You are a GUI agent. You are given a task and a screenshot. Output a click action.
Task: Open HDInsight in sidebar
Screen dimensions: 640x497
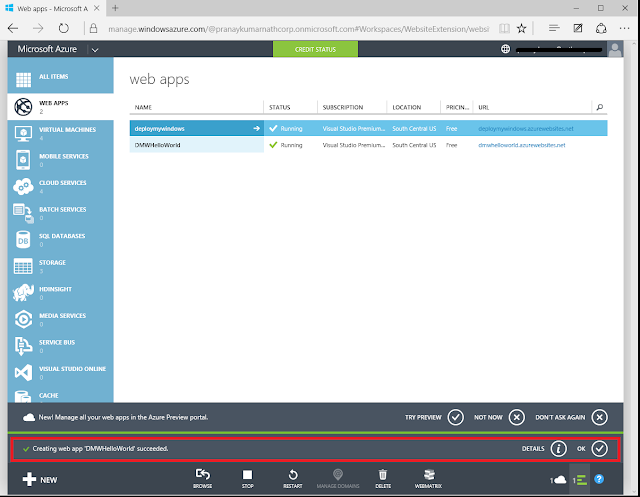tap(60, 293)
